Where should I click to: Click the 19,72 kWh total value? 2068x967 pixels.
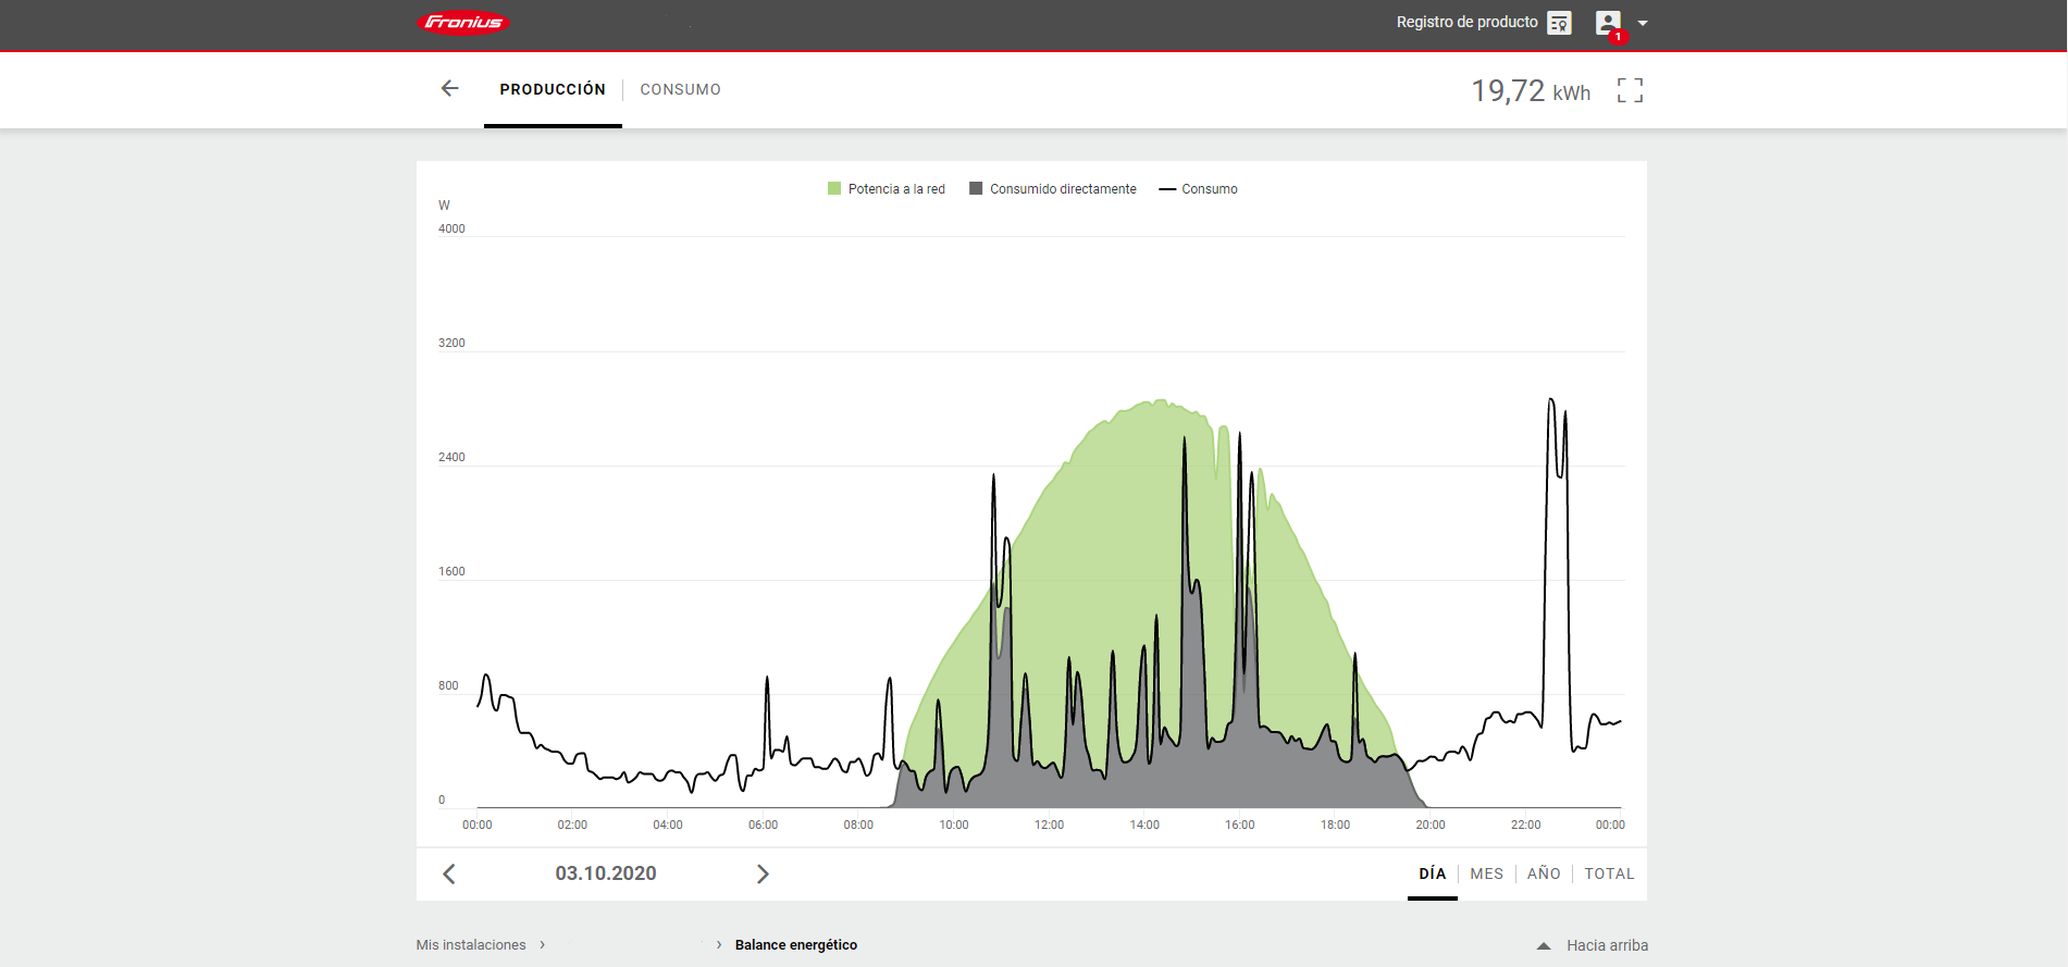pyautogui.click(x=1530, y=91)
